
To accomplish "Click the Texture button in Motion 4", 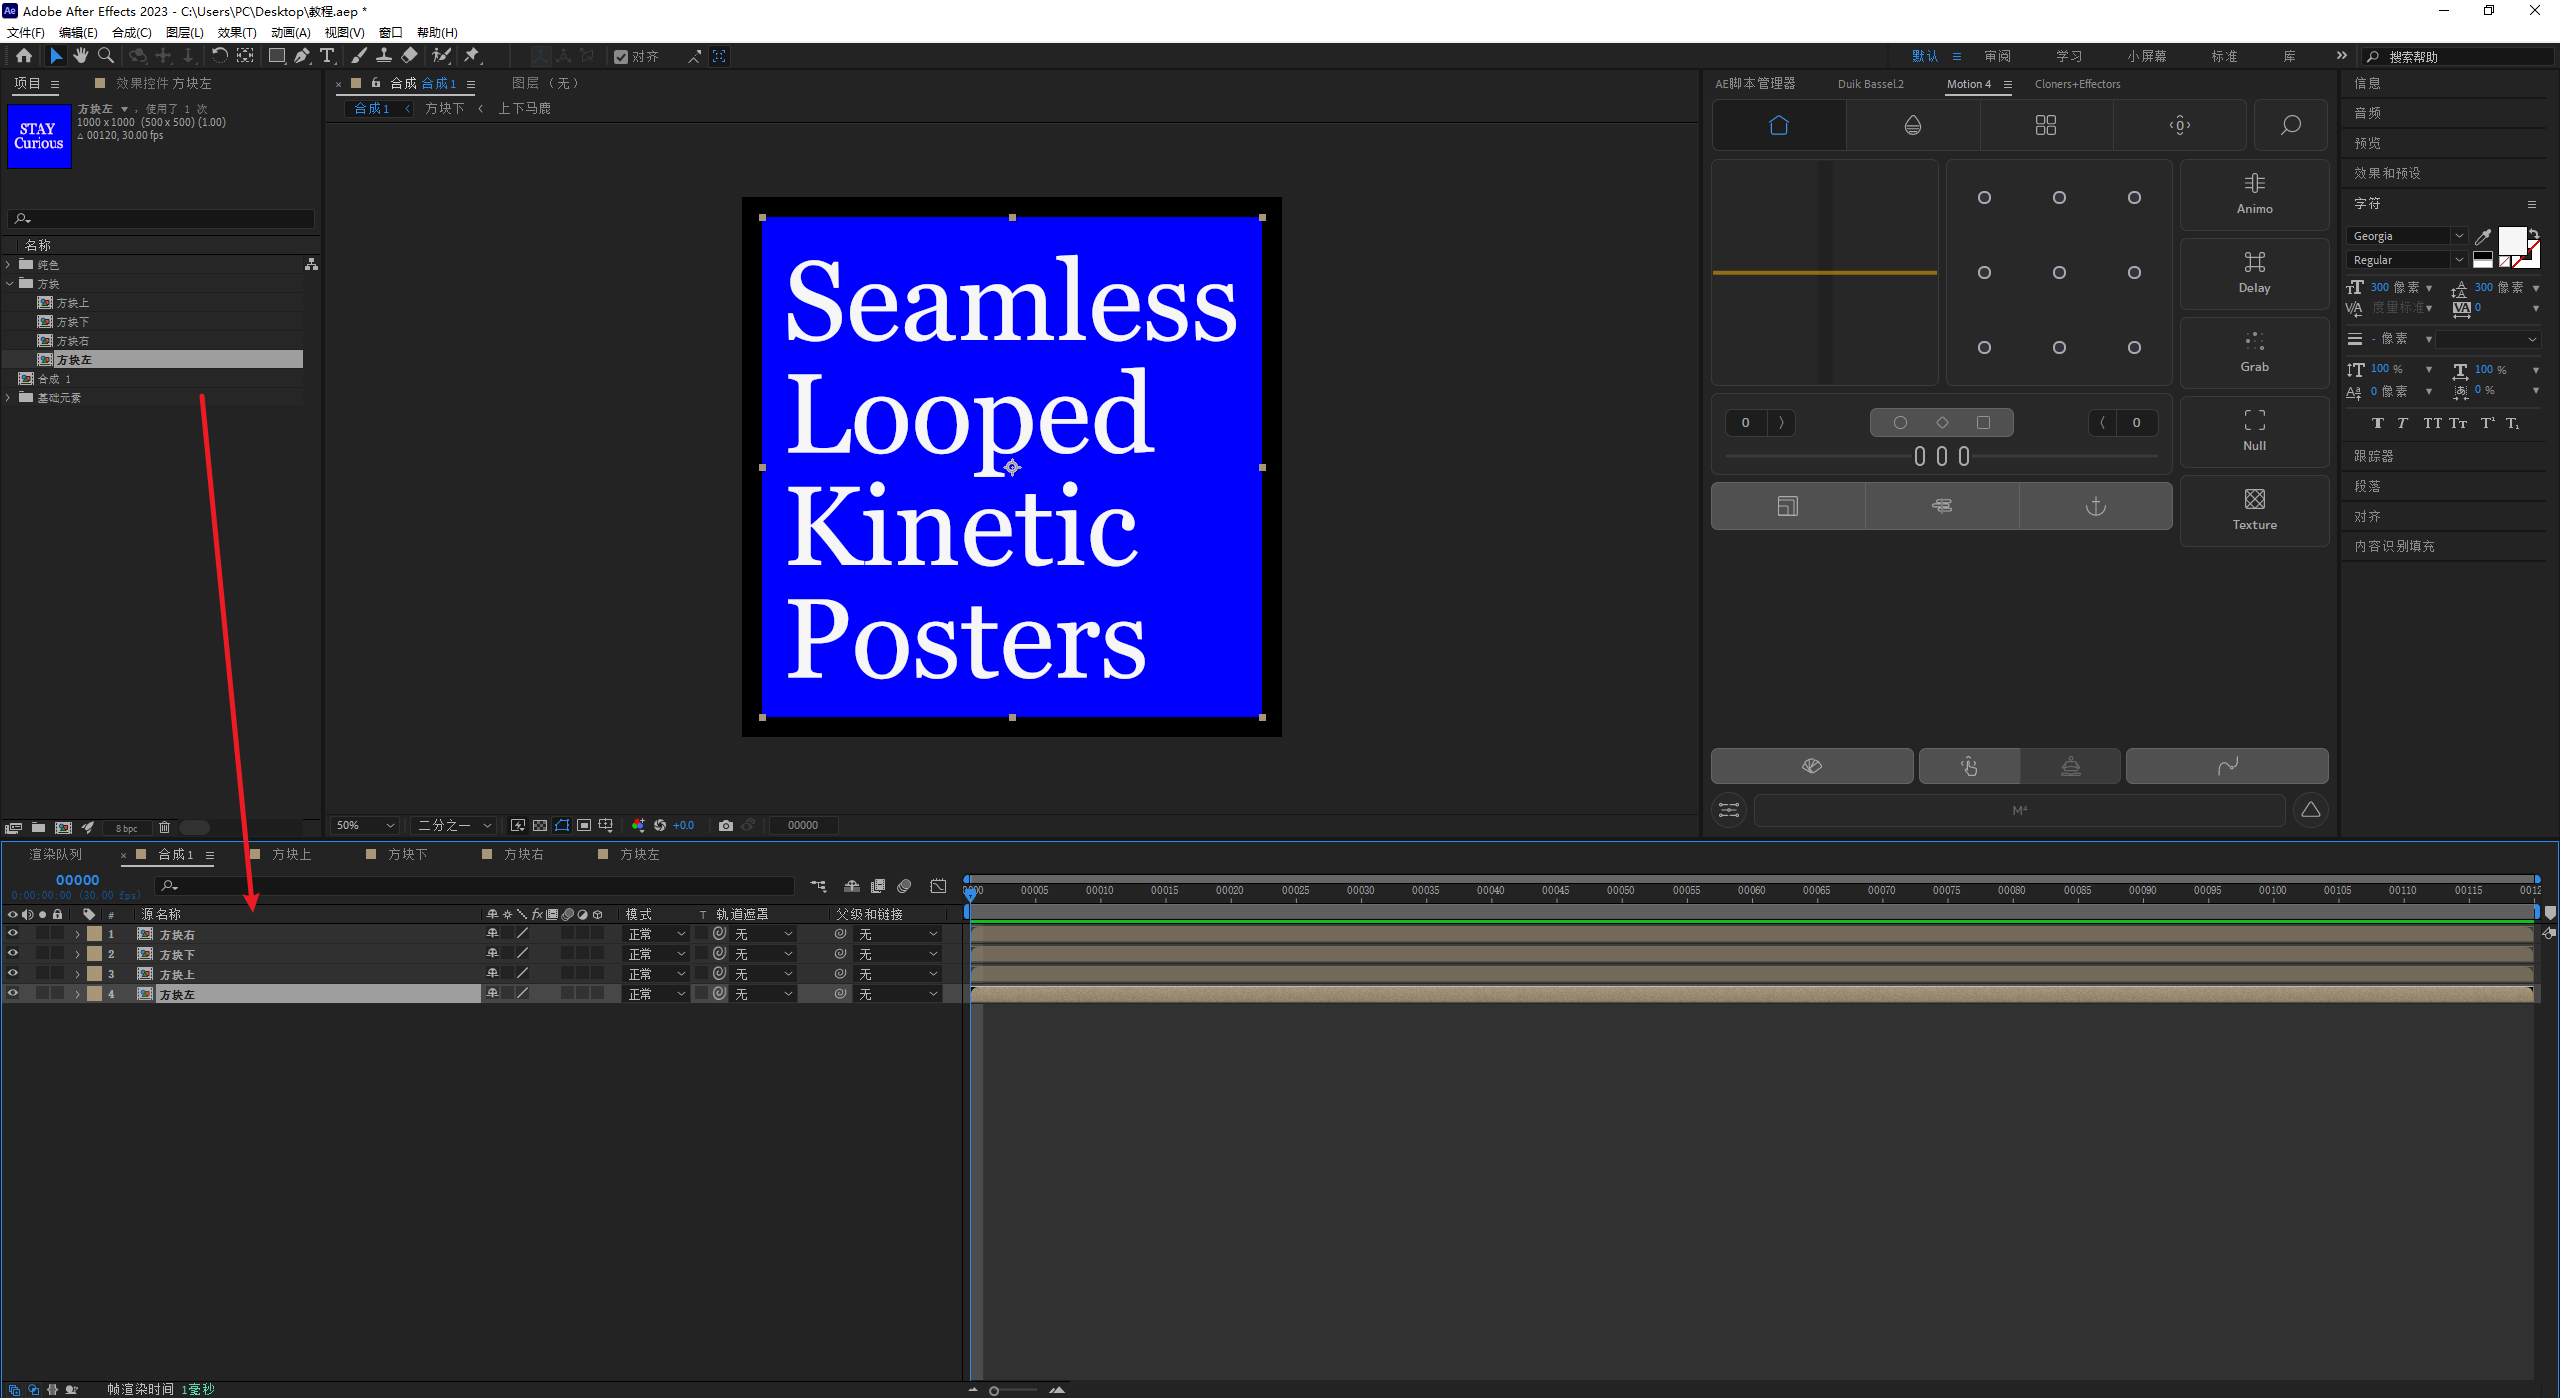I will pyautogui.click(x=2254, y=509).
